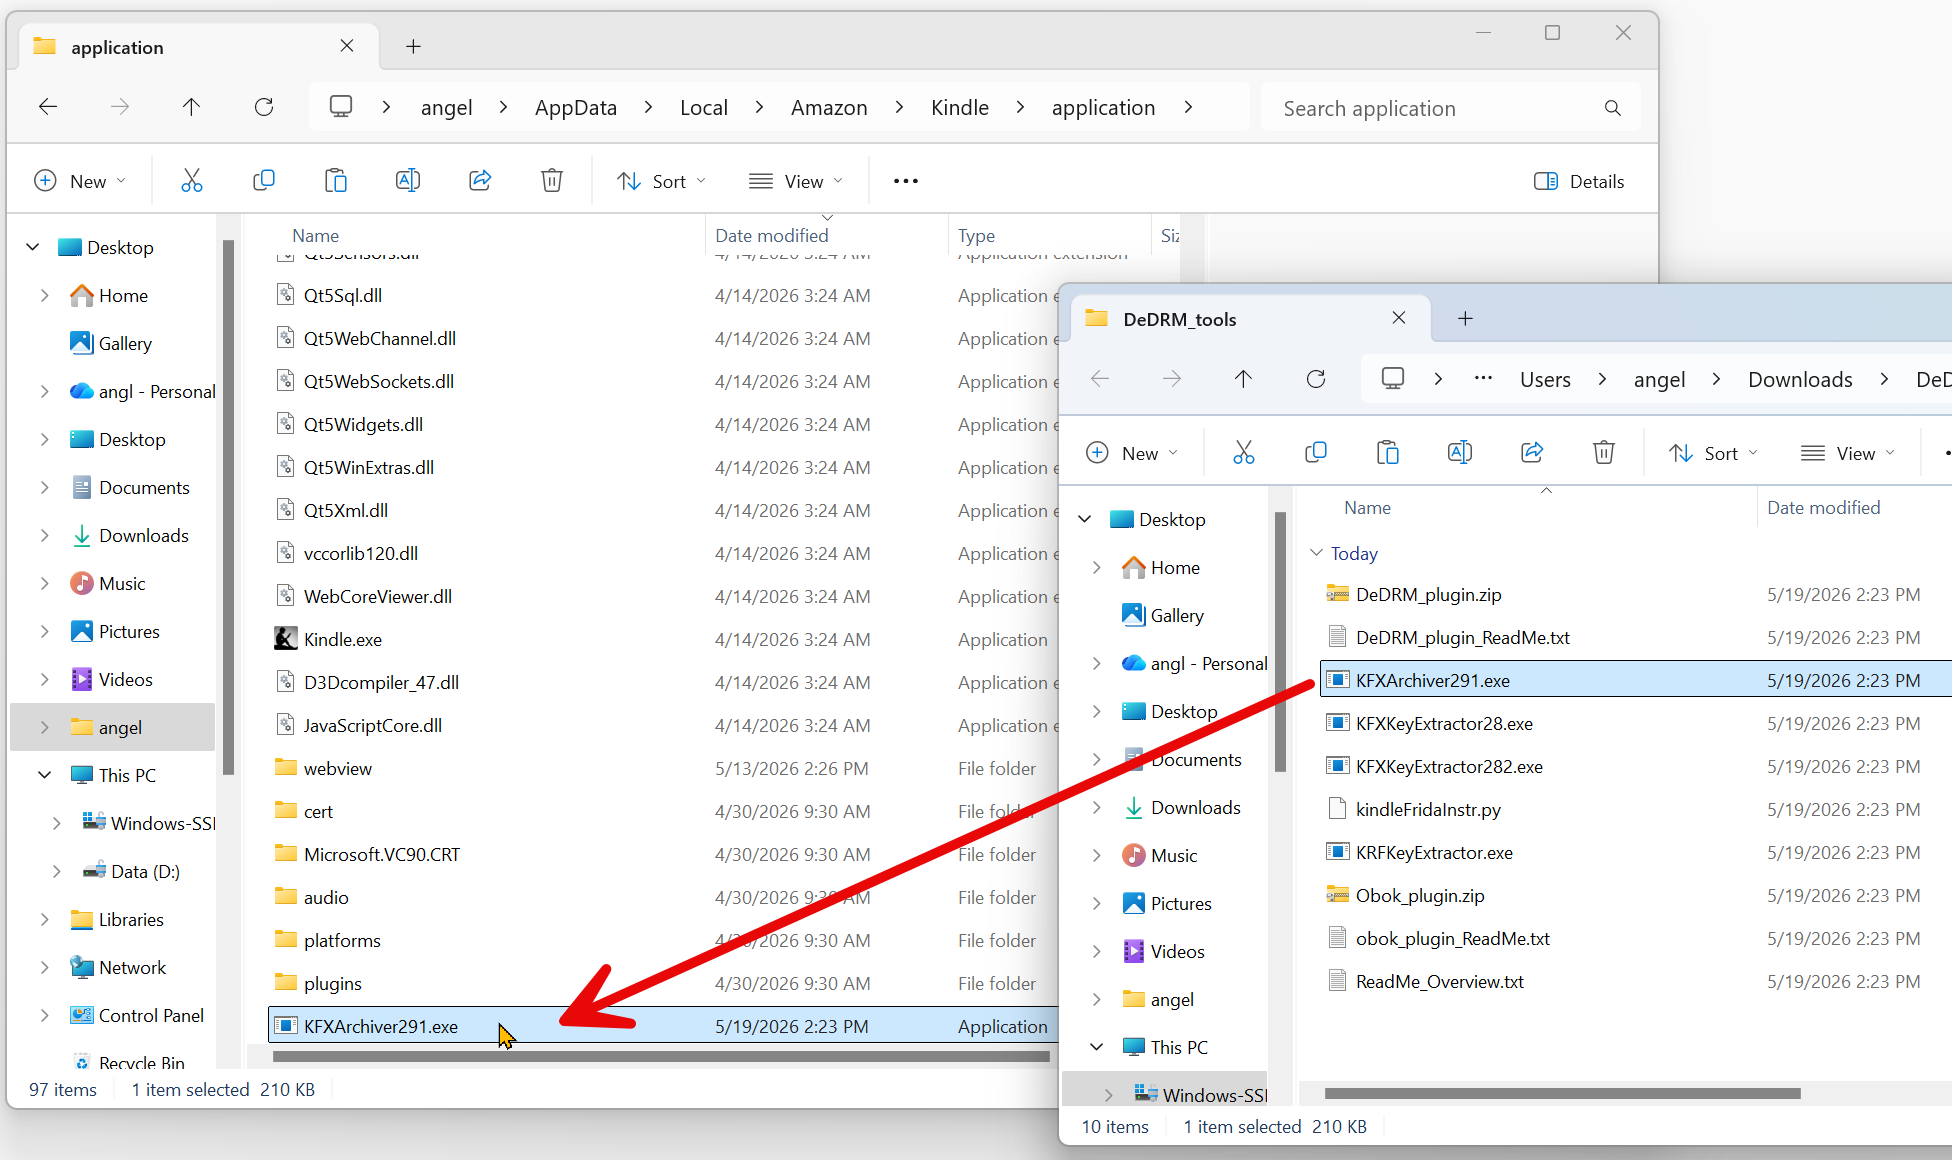Open See more ellipsis in application window
The height and width of the screenshot is (1160, 1952).
click(x=905, y=181)
